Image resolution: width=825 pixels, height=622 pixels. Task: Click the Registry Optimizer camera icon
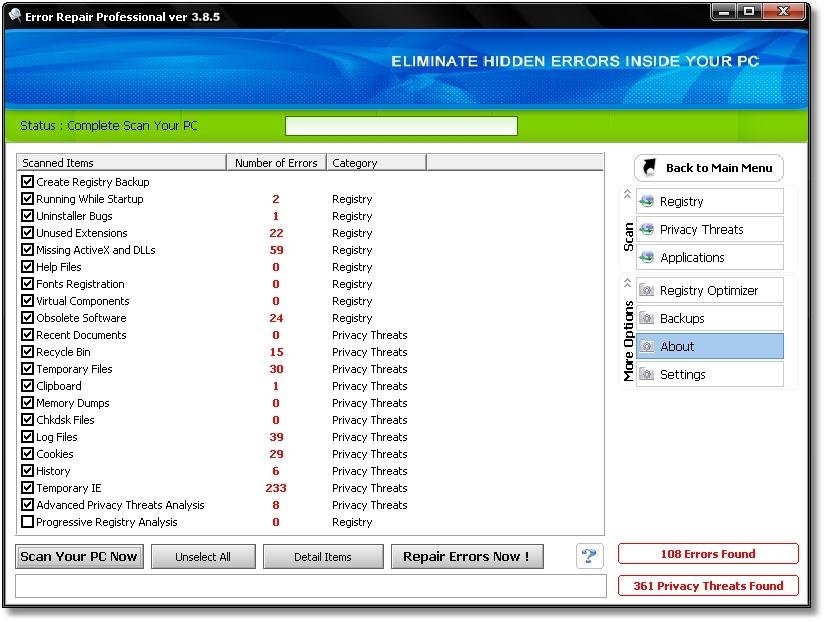tap(647, 291)
